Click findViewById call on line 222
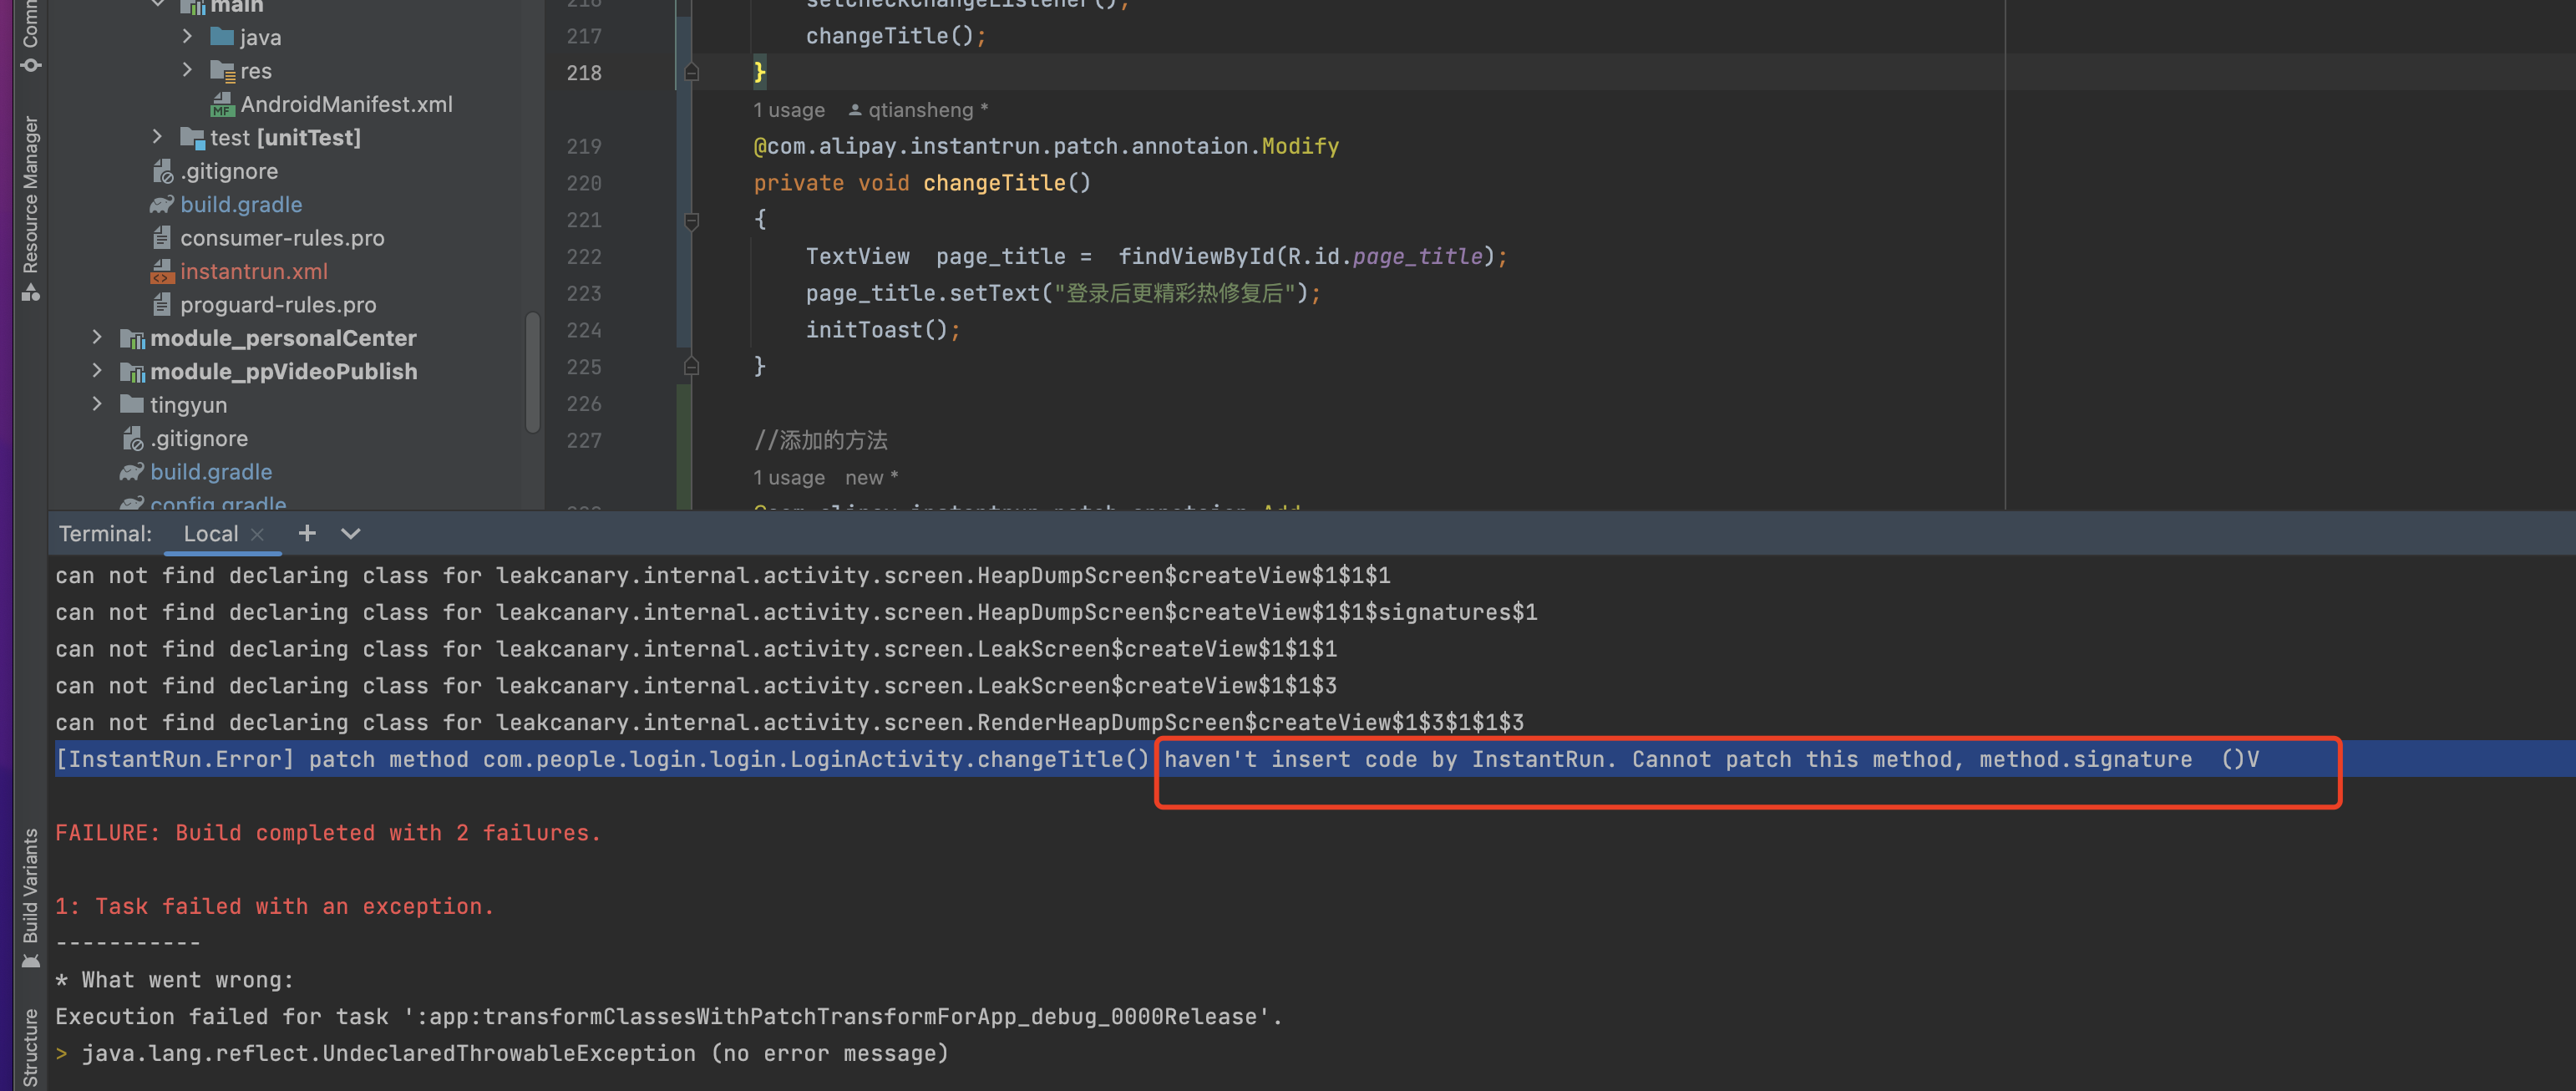 tap(1196, 256)
